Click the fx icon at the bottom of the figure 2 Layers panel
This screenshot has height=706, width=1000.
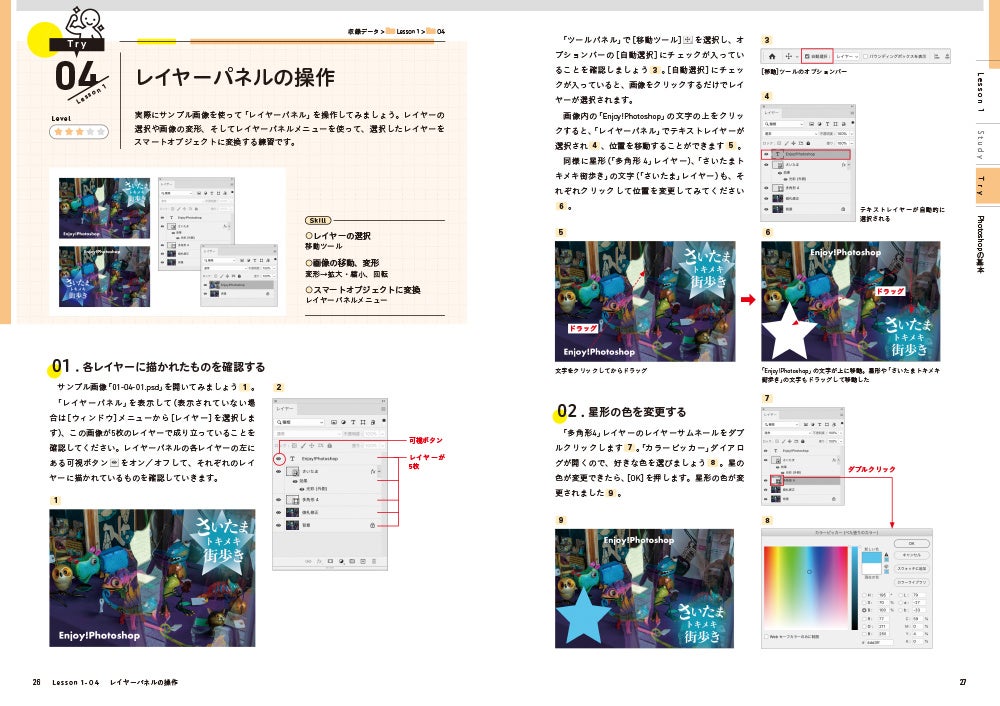[x=320, y=561]
